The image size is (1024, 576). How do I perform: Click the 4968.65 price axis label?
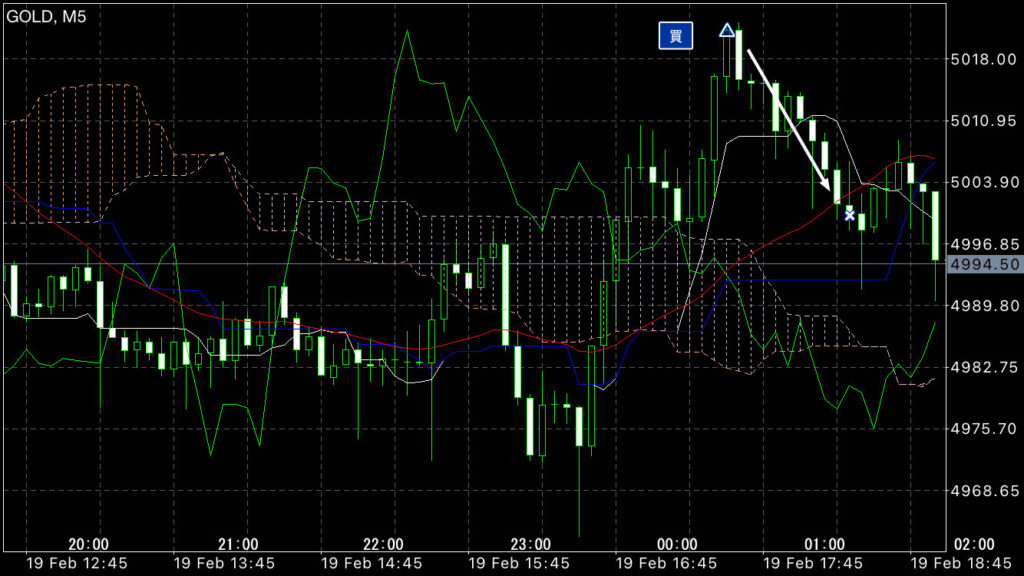[984, 490]
